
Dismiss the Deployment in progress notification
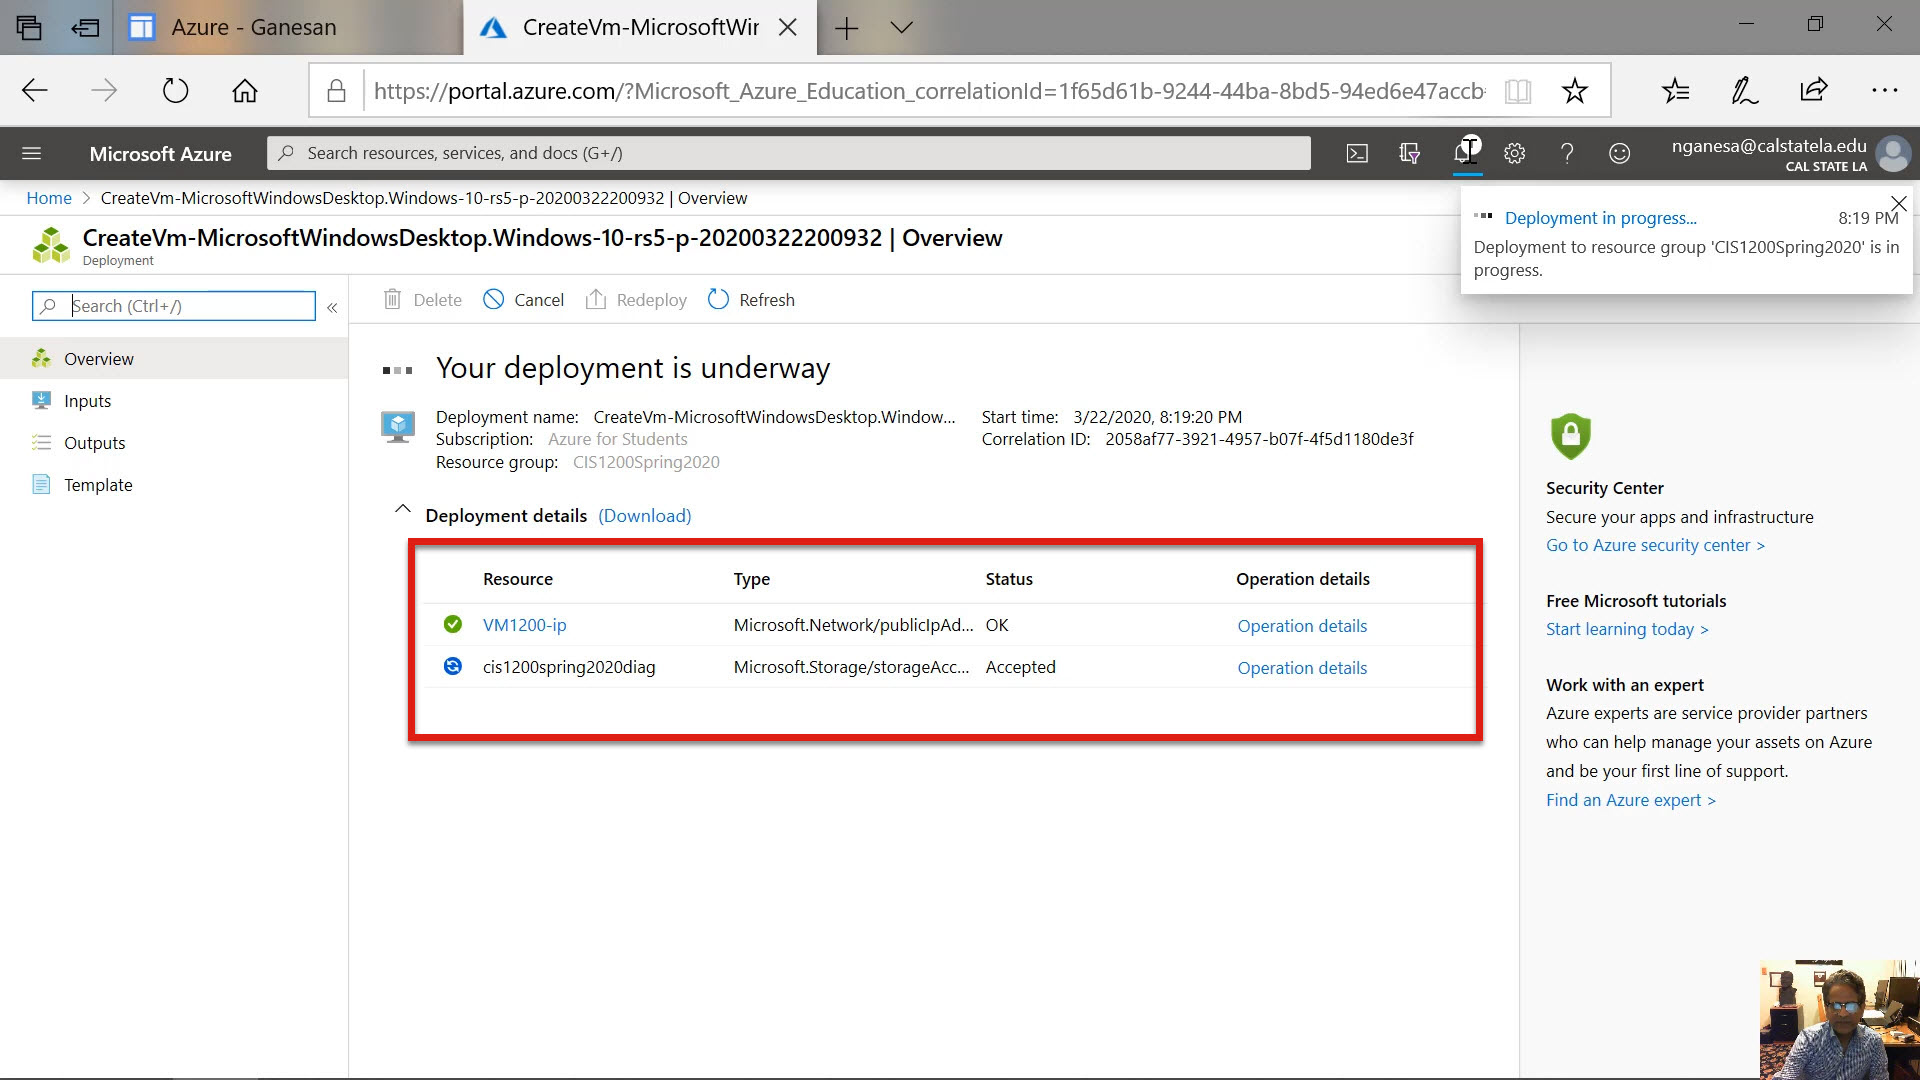point(1898,204)
